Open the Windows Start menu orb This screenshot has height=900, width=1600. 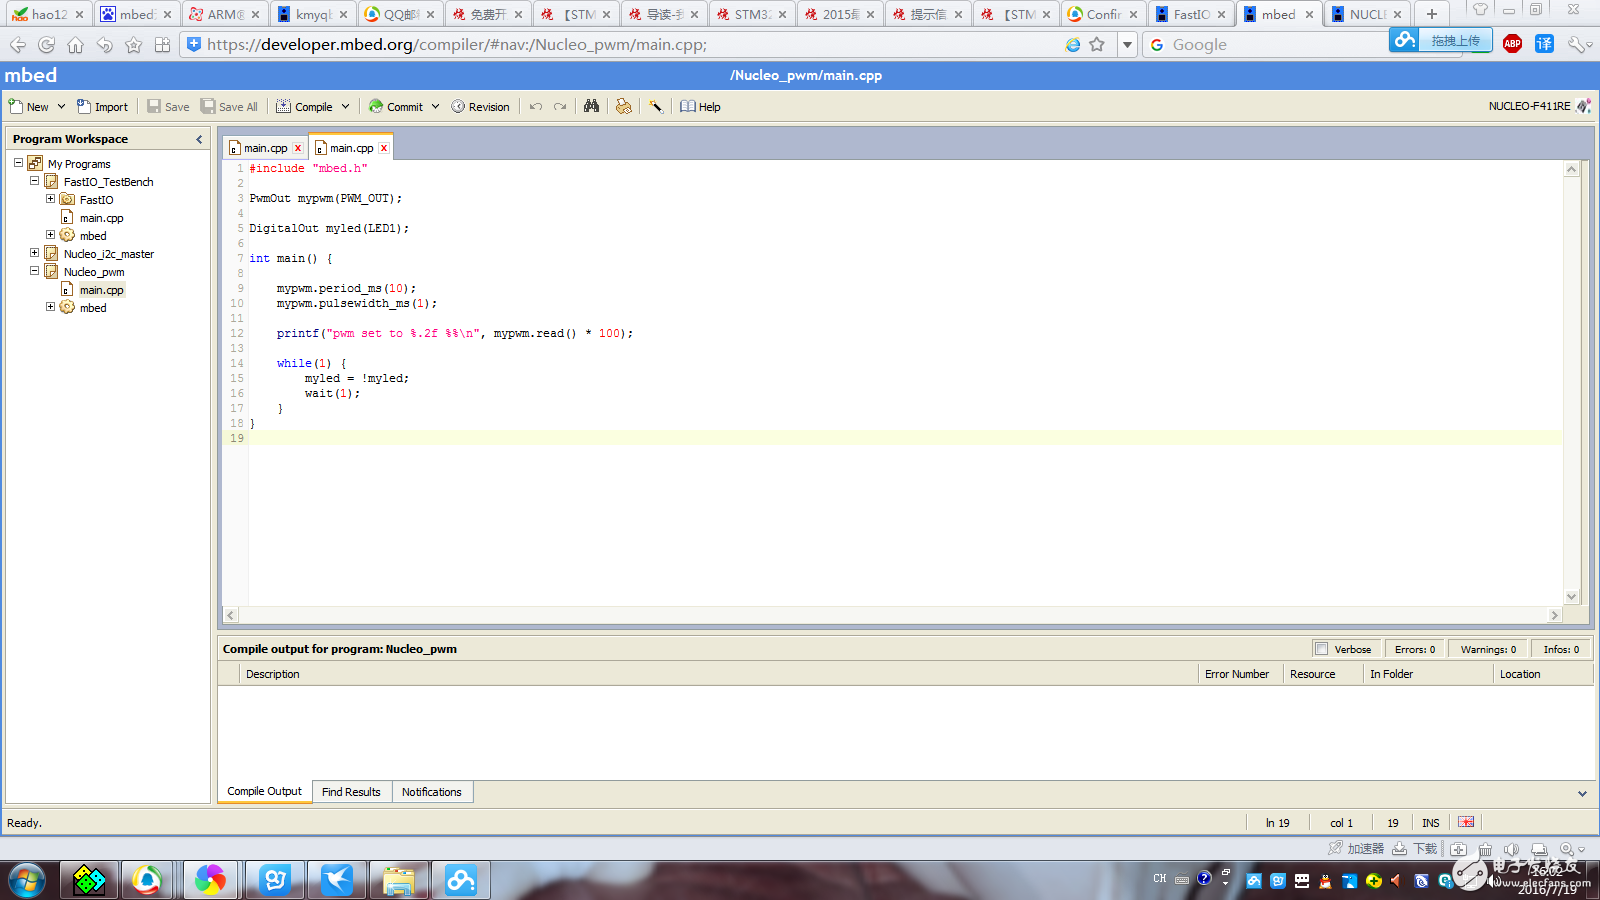point(27,880)
